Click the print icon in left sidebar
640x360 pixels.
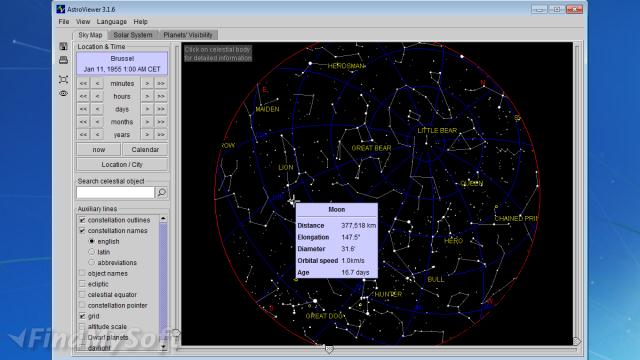click(63, 60)
